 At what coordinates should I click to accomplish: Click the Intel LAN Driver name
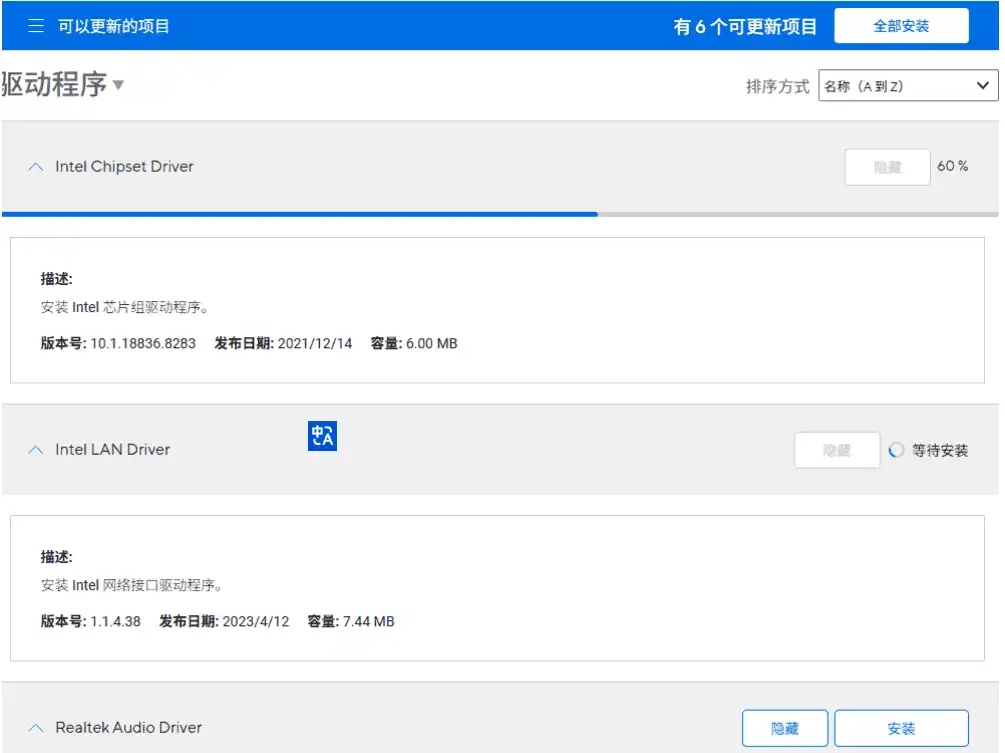click(113, 450)
